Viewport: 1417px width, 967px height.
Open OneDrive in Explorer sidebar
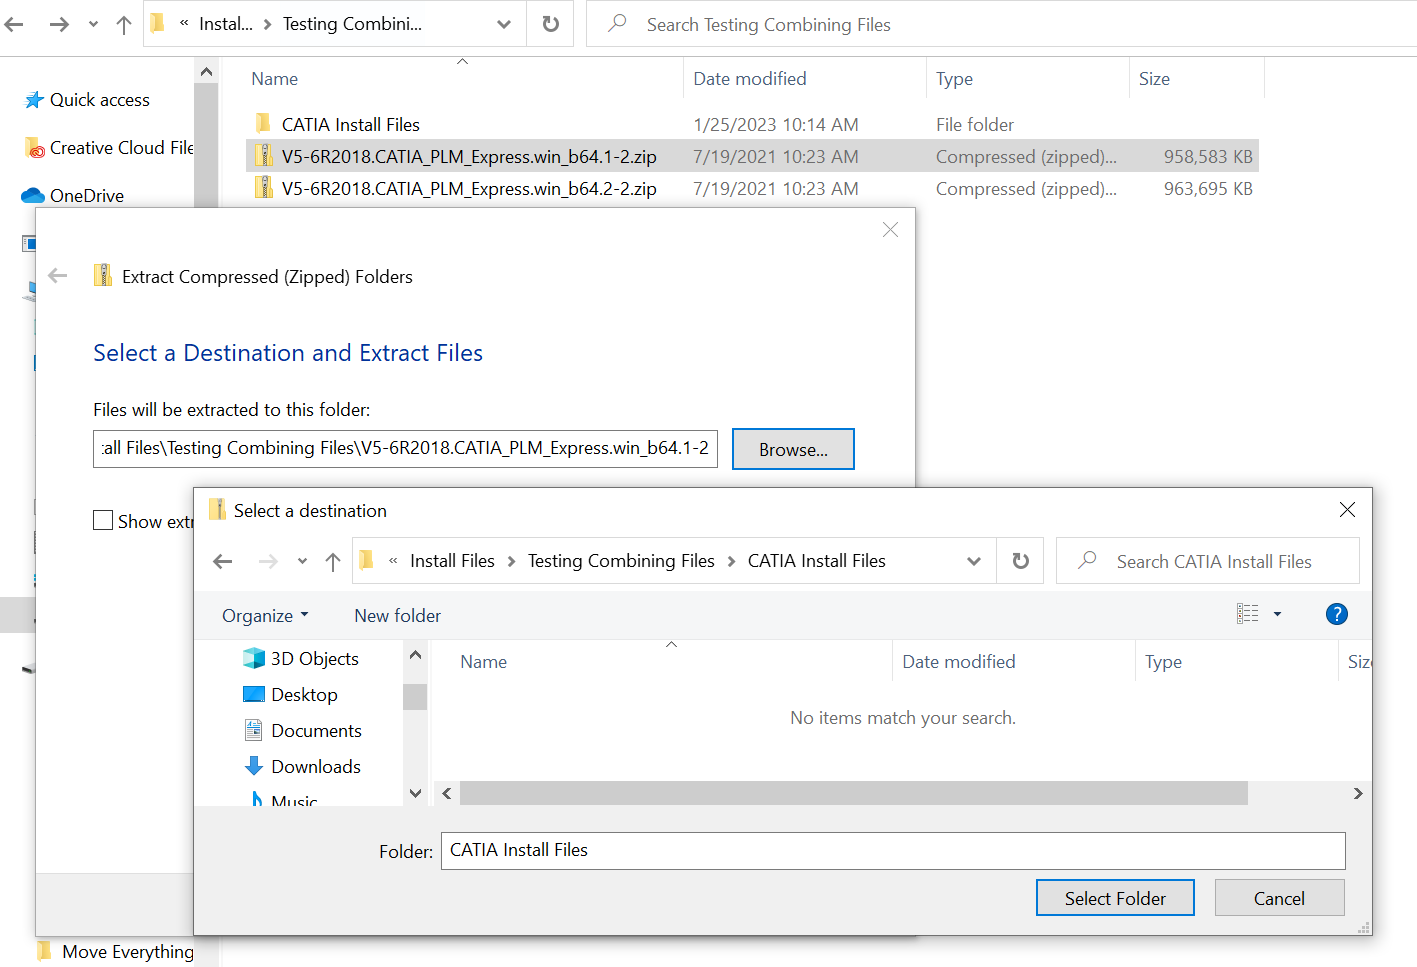point(86,196)
